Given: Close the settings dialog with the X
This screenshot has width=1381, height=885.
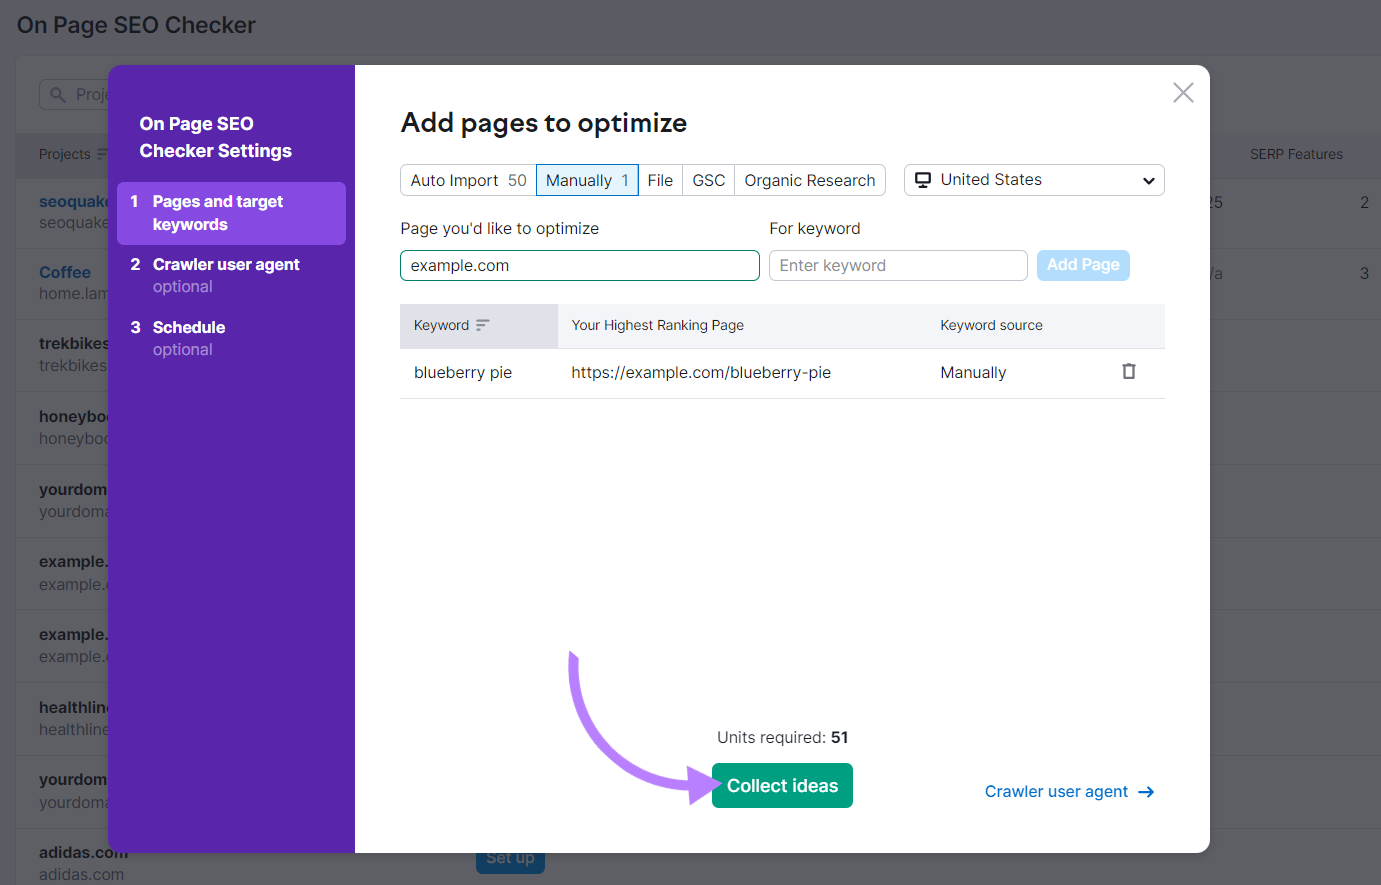Looking at the screenshot, I should (1183, 92).
